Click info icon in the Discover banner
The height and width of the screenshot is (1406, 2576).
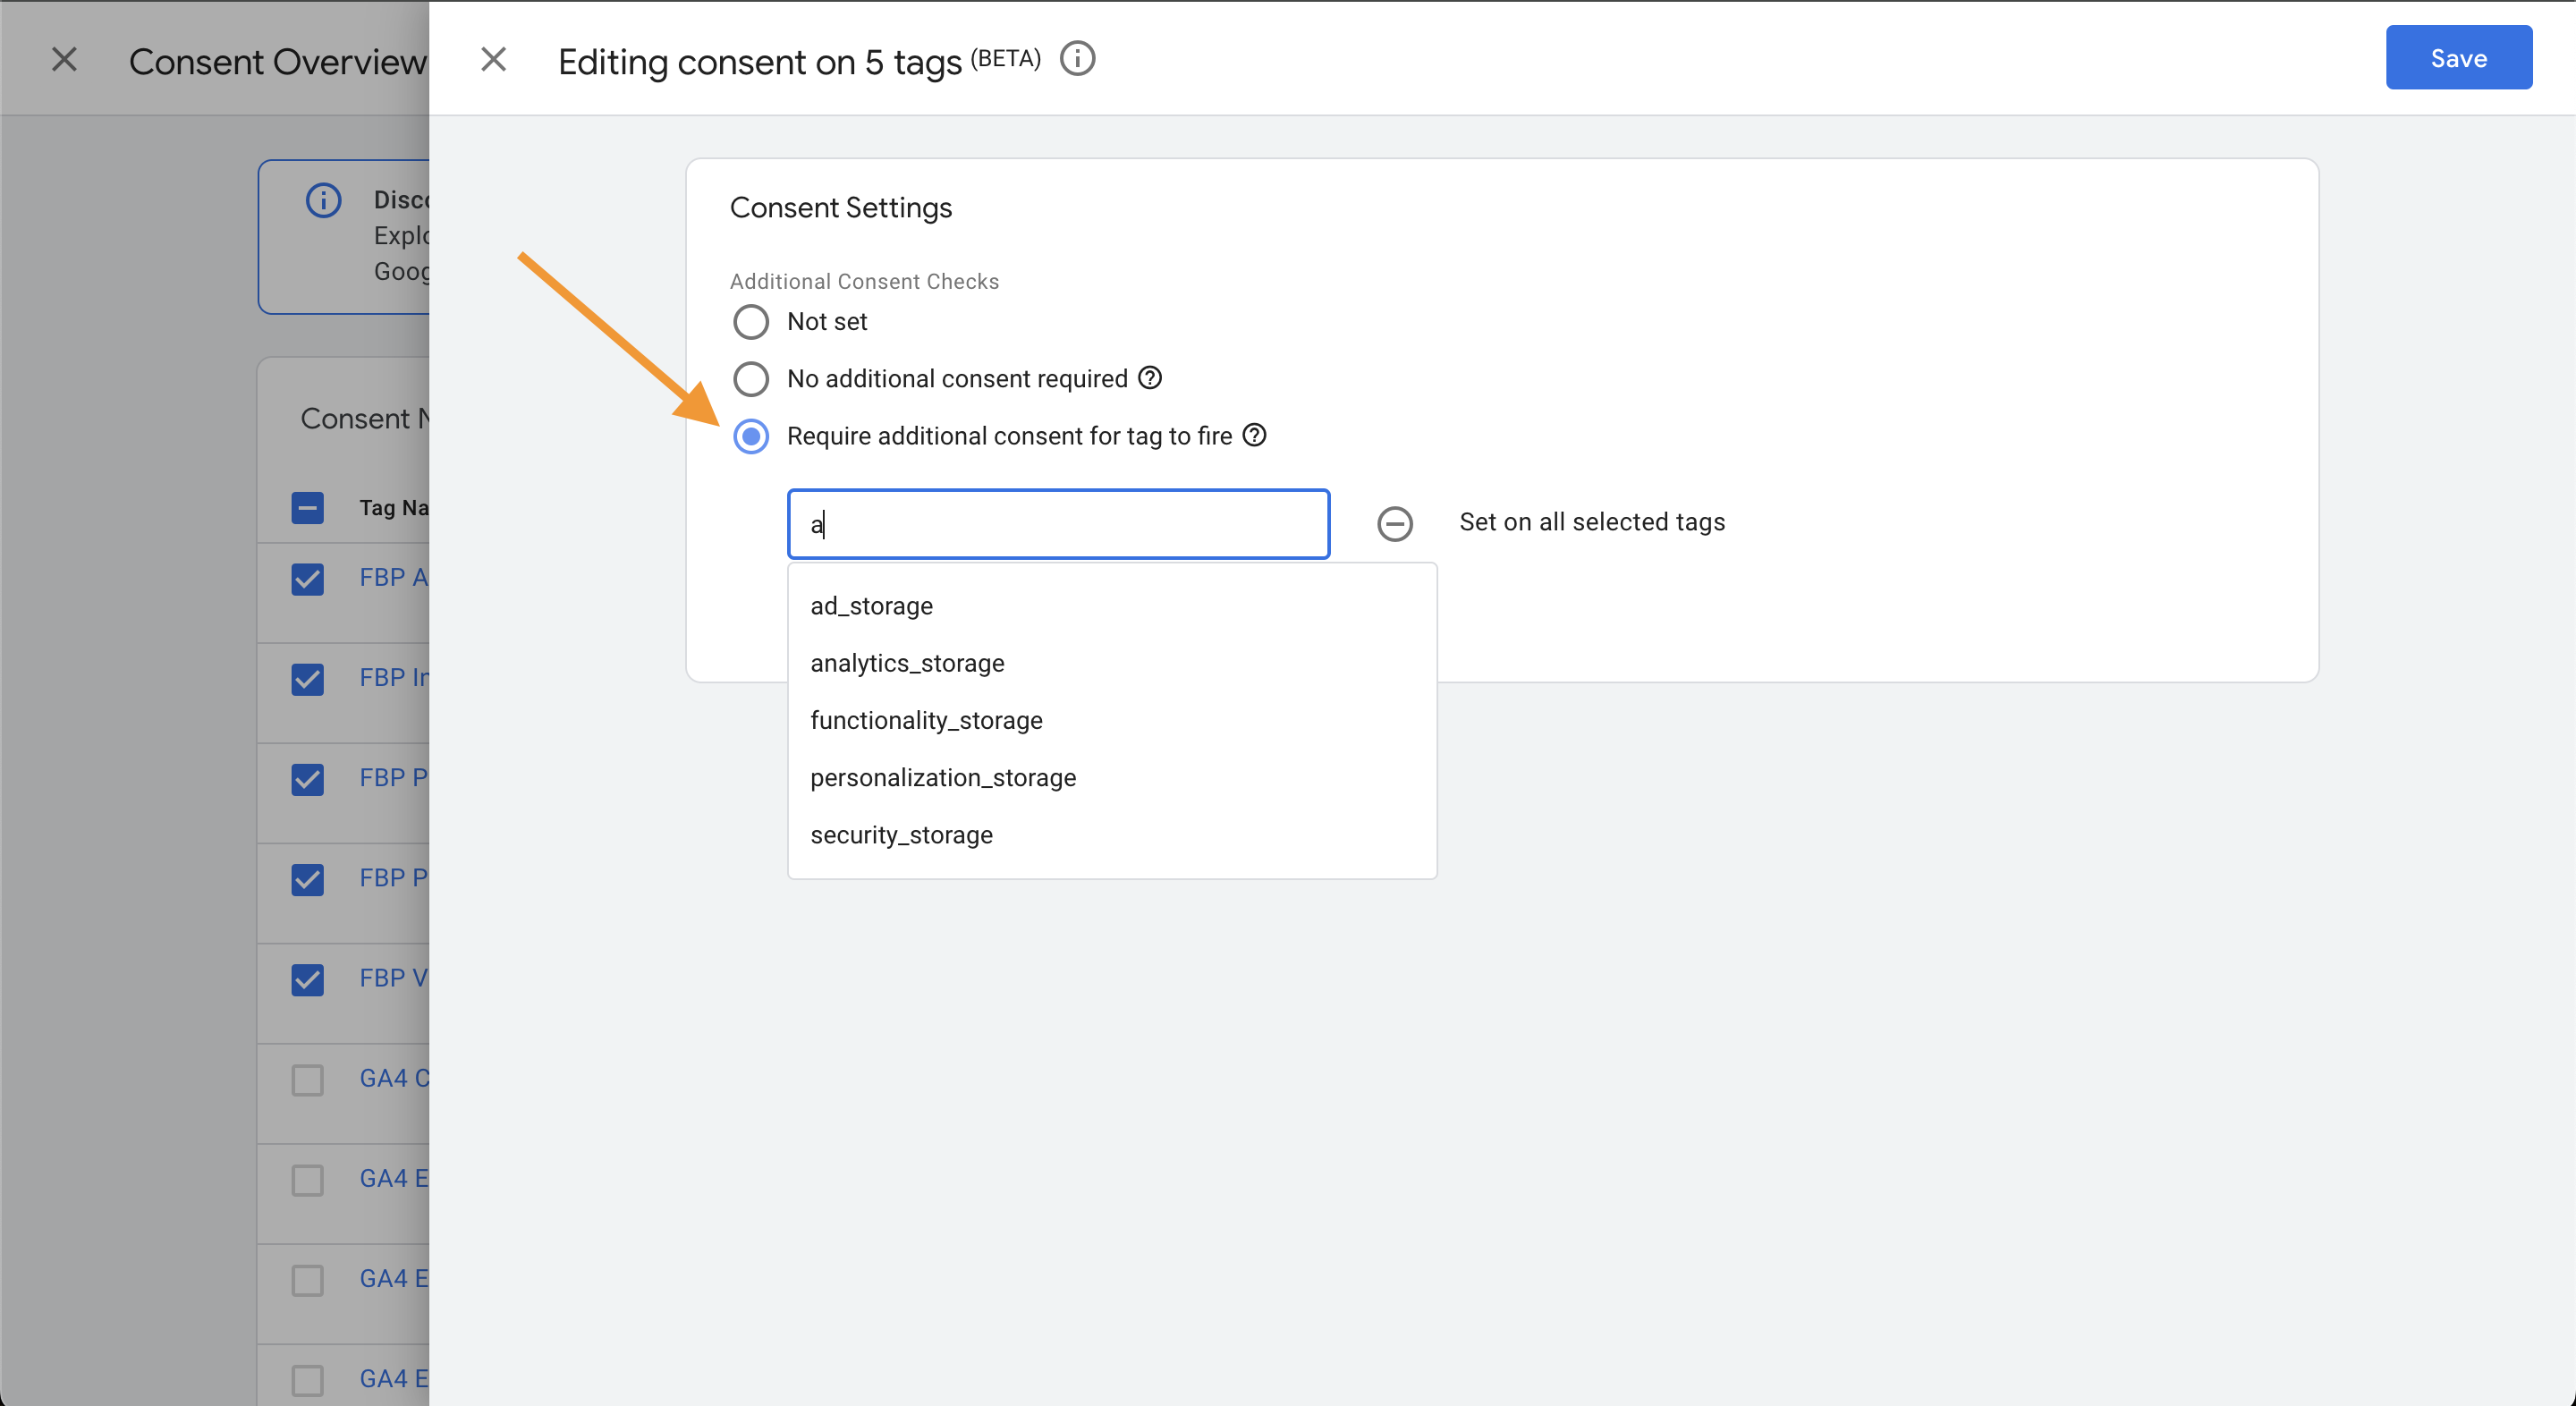323,200
